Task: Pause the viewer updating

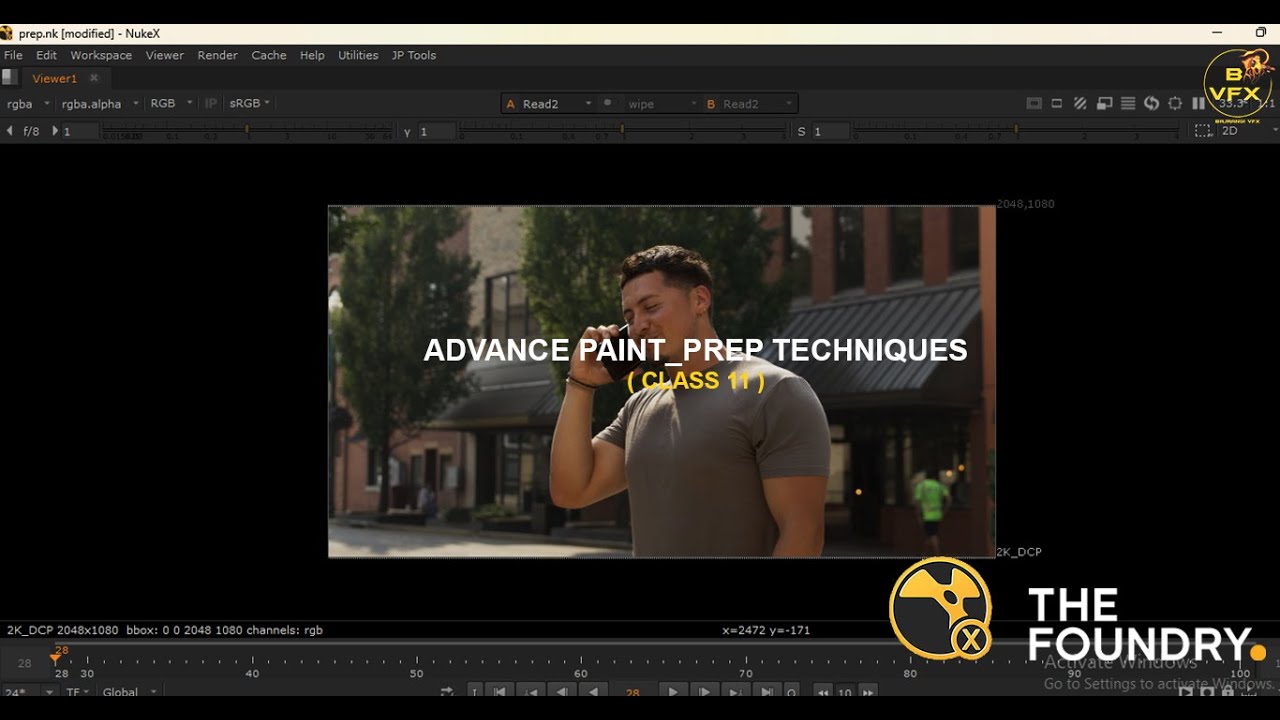Action: click(1198, 103)
